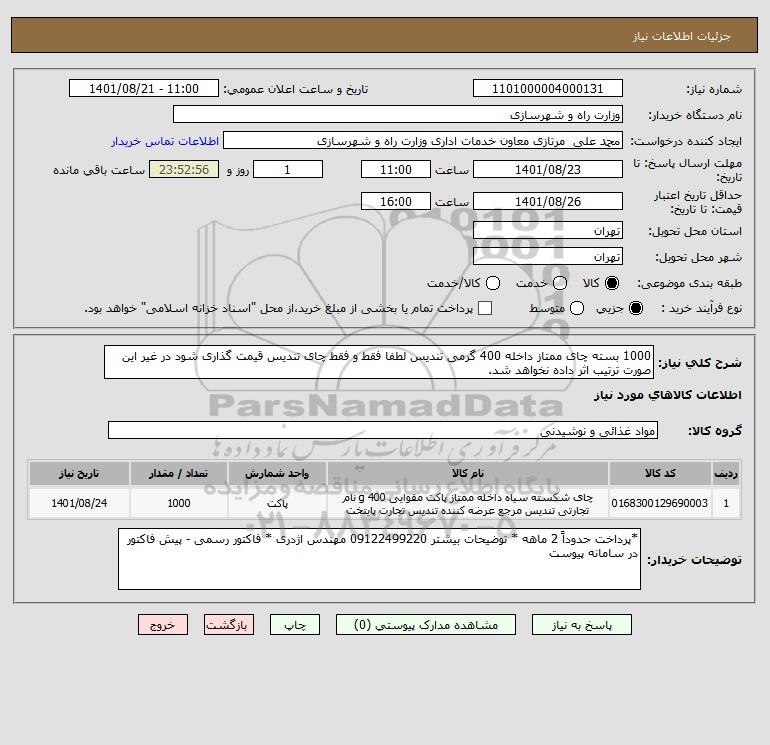The image size is (770, 745).
Task: Click the کد کالا column header
Action: coord(660,473)
